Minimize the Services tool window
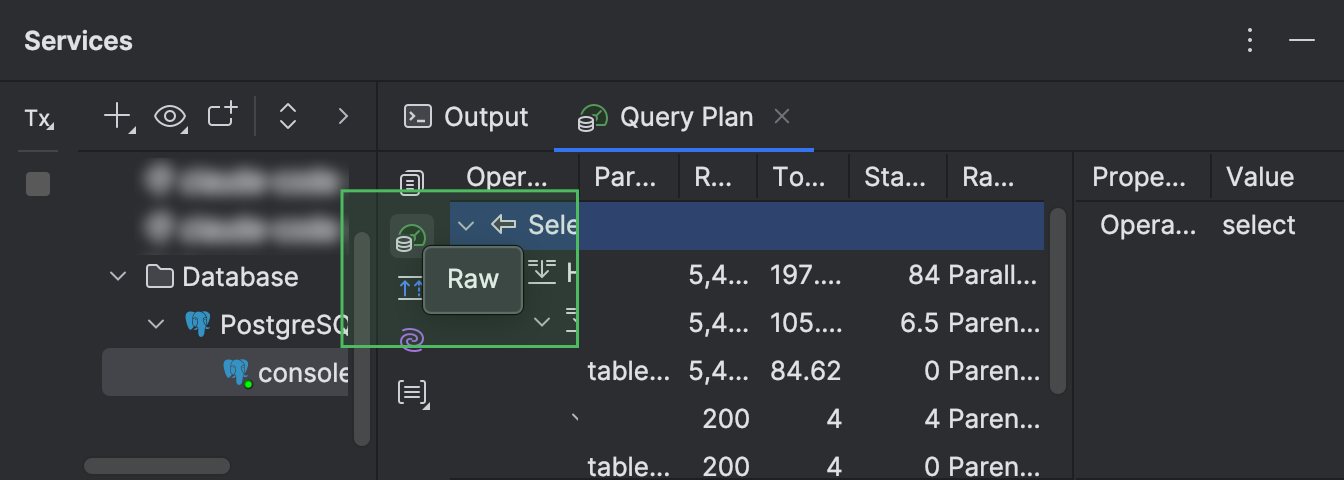Image resolution: width=1344 pixels, height=480 pixels. [1301, 40]
